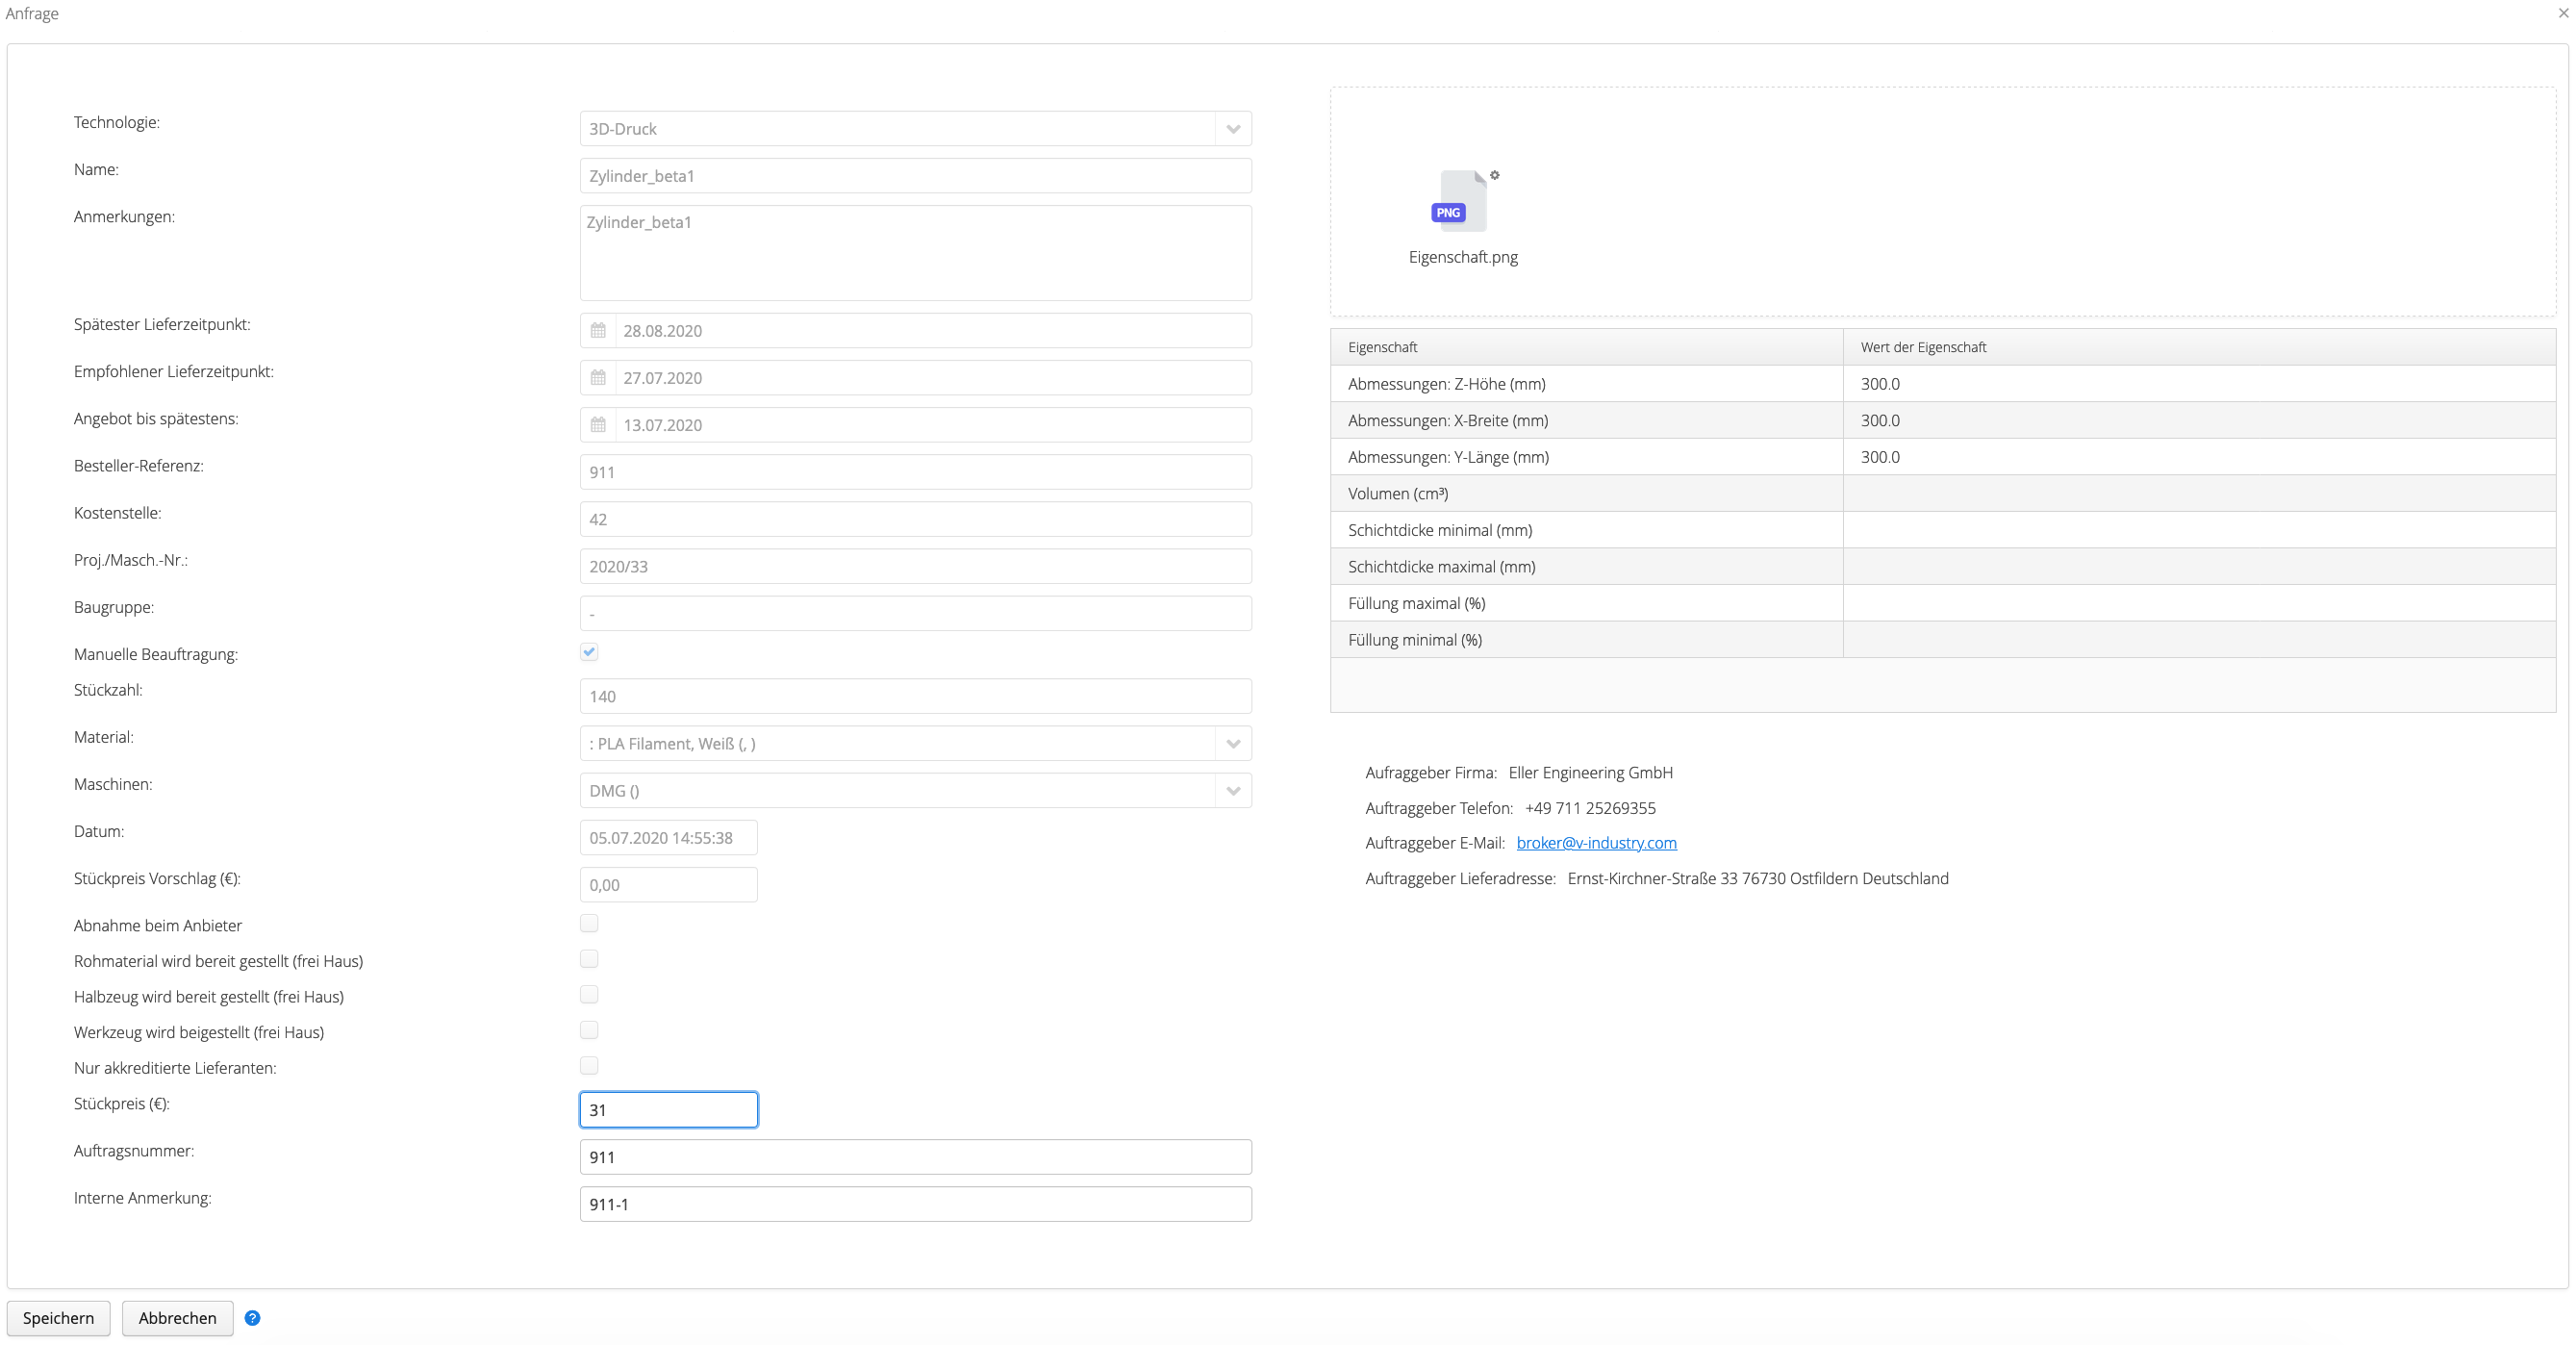Click the Anmerkungen text area
The width and height of the screenshot is (2576, 1345).
[915, 253]
